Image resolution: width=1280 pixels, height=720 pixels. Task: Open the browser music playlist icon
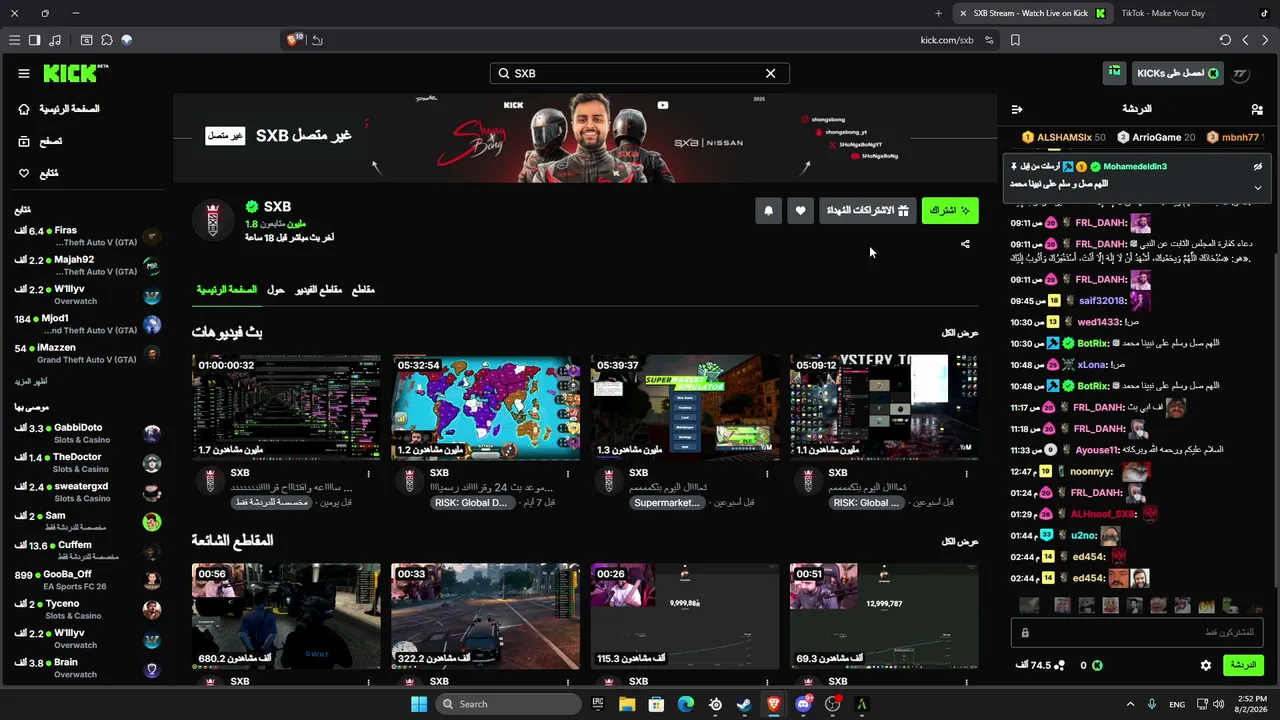[x=54, y=40]
